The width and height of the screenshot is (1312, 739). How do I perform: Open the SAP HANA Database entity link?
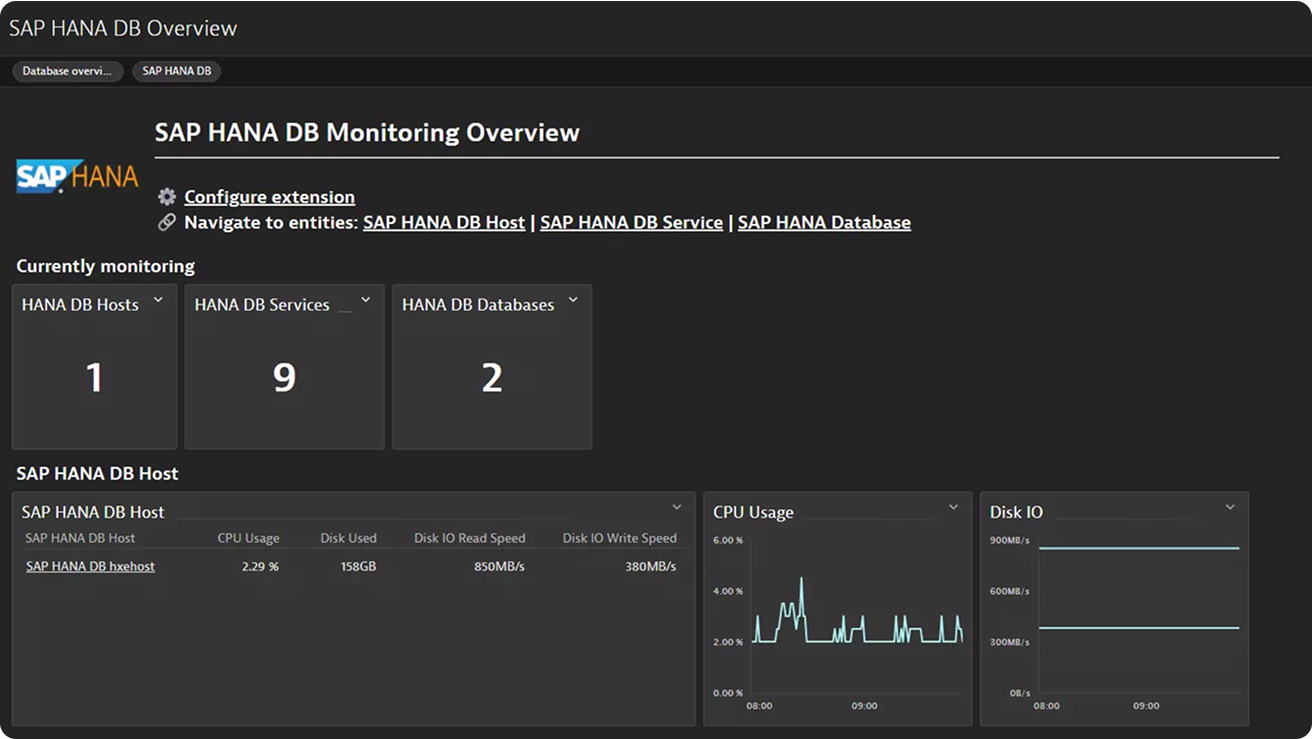tap(824, 222)
